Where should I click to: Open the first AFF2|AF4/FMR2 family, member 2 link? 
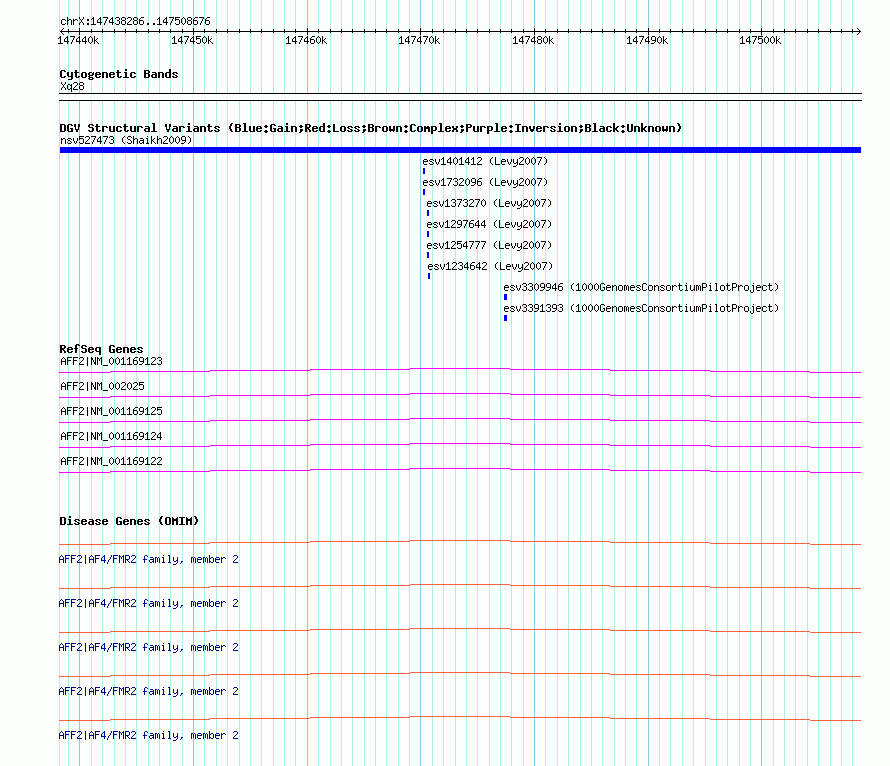click(x=149, y=559)
